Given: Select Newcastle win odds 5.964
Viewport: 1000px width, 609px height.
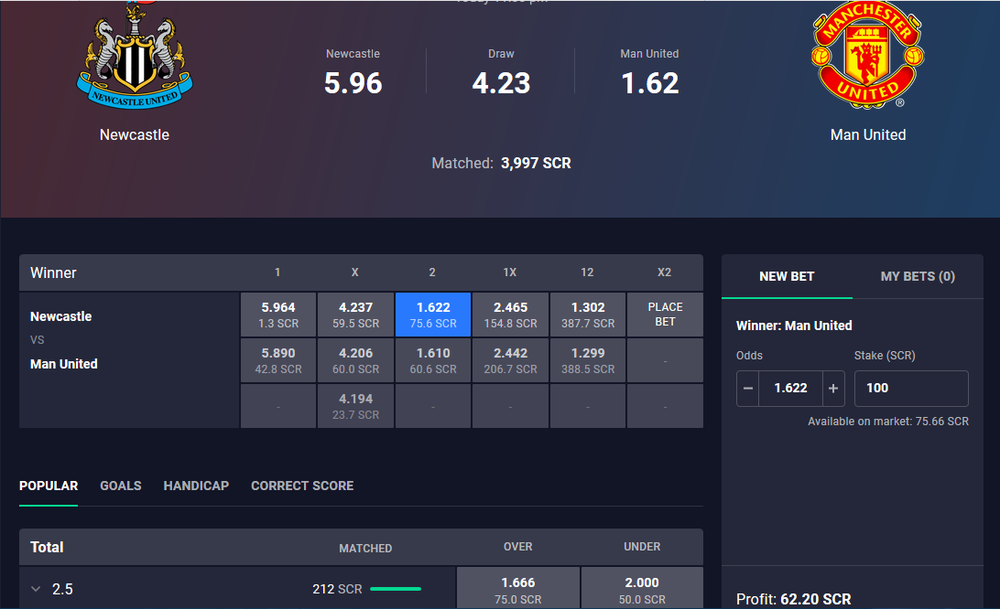Looking at the screenshot, I should (x=278, y=314).
